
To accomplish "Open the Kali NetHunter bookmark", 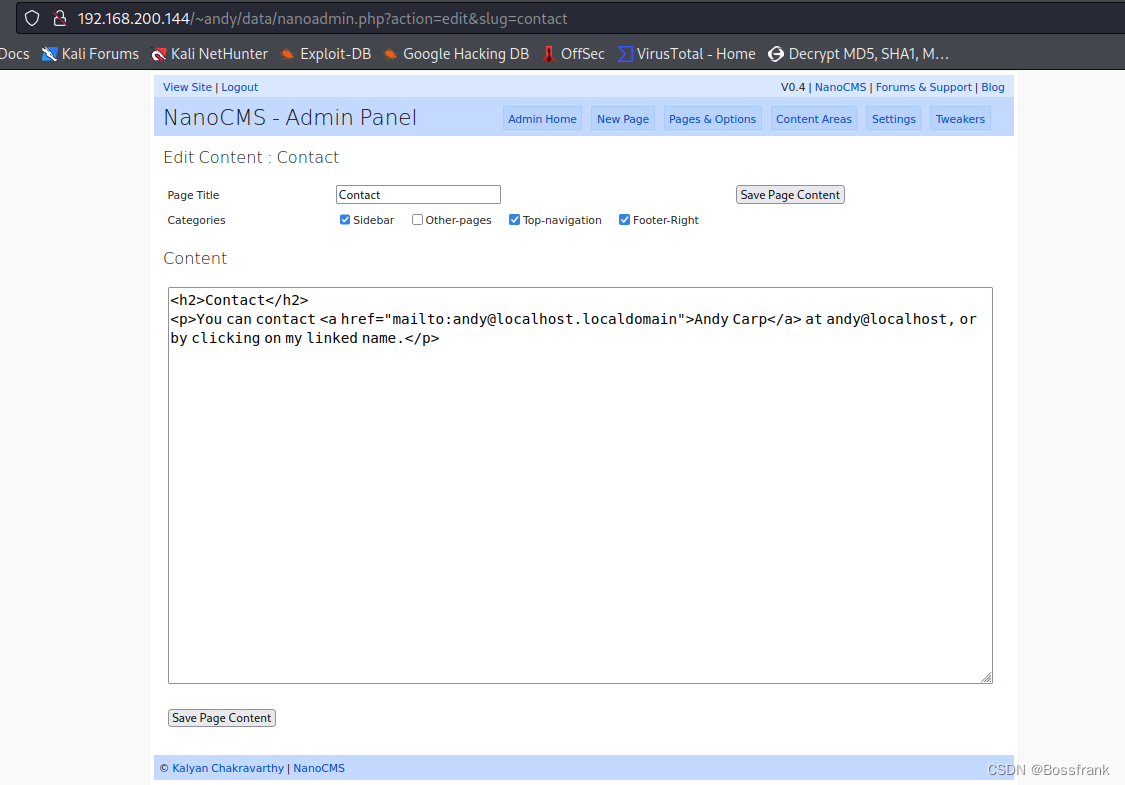I will (x=210, y=54).
